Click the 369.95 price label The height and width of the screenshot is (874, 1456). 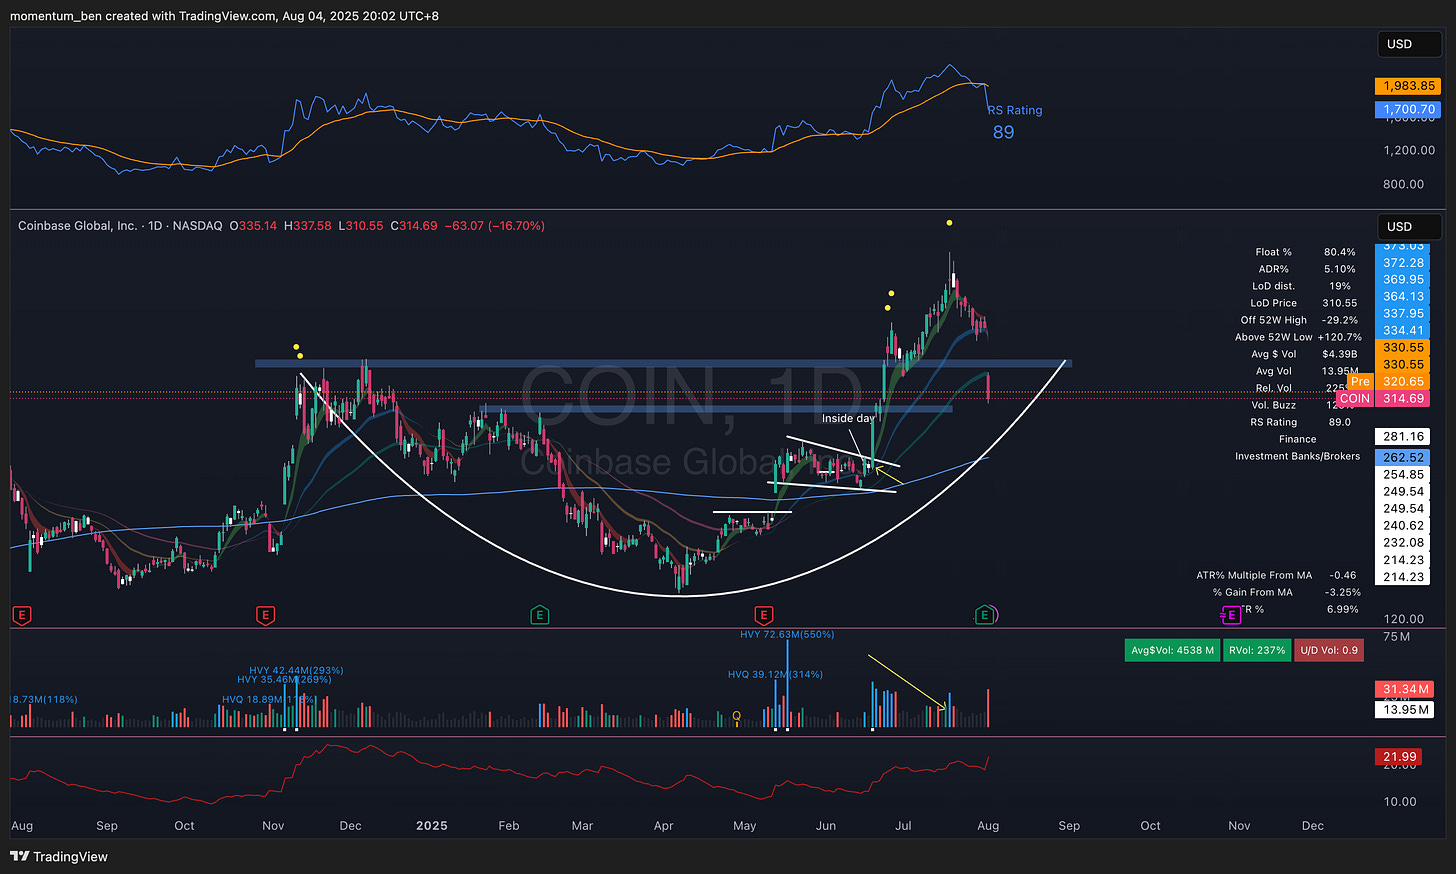click(x=1403, y=280)
